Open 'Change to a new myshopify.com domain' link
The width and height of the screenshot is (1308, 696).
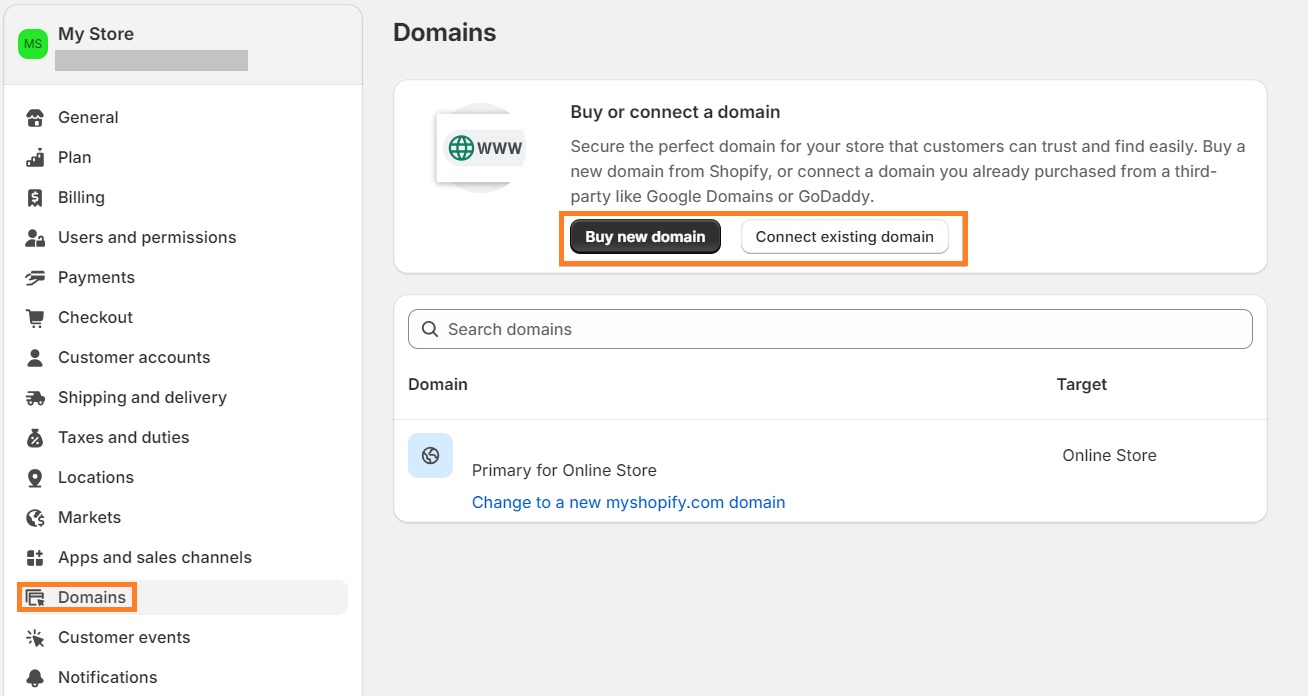pos(628,502)
